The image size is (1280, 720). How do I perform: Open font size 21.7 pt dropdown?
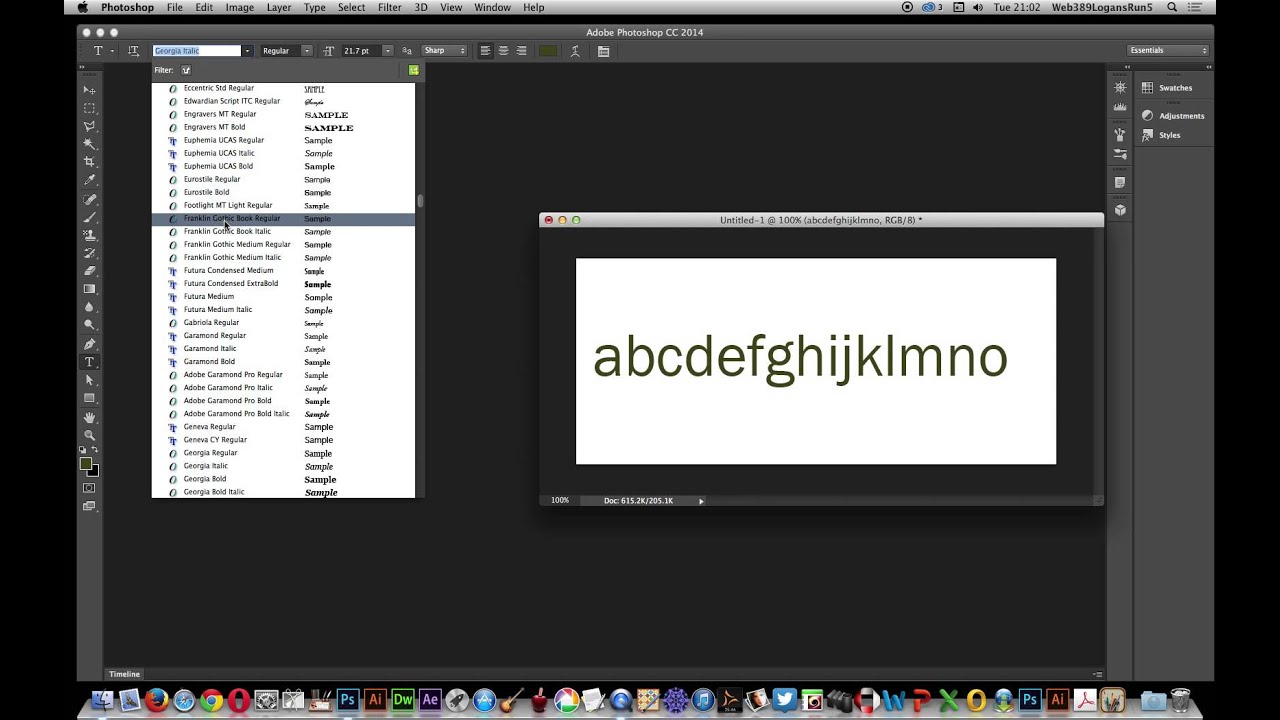(x=387, y=51)
